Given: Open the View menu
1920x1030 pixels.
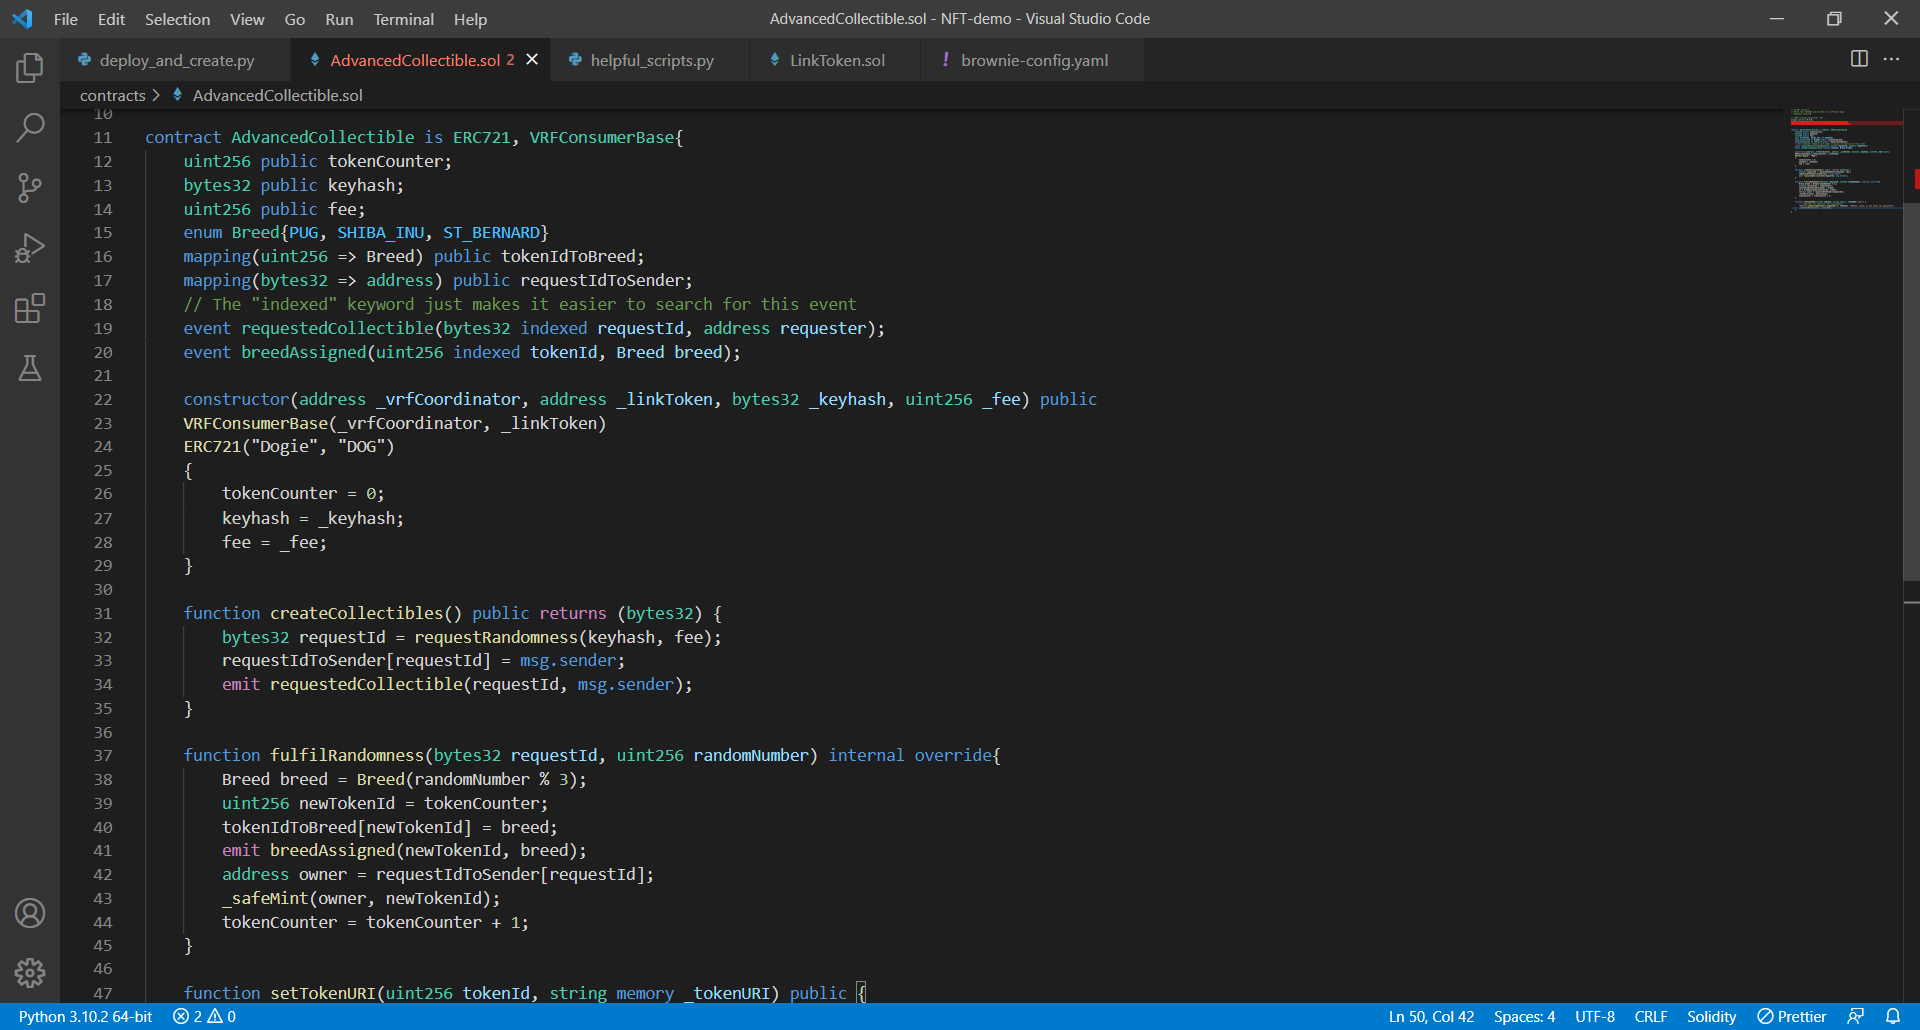Looking at the screenshot, I should pyautogui.click(x=247, y=19).
